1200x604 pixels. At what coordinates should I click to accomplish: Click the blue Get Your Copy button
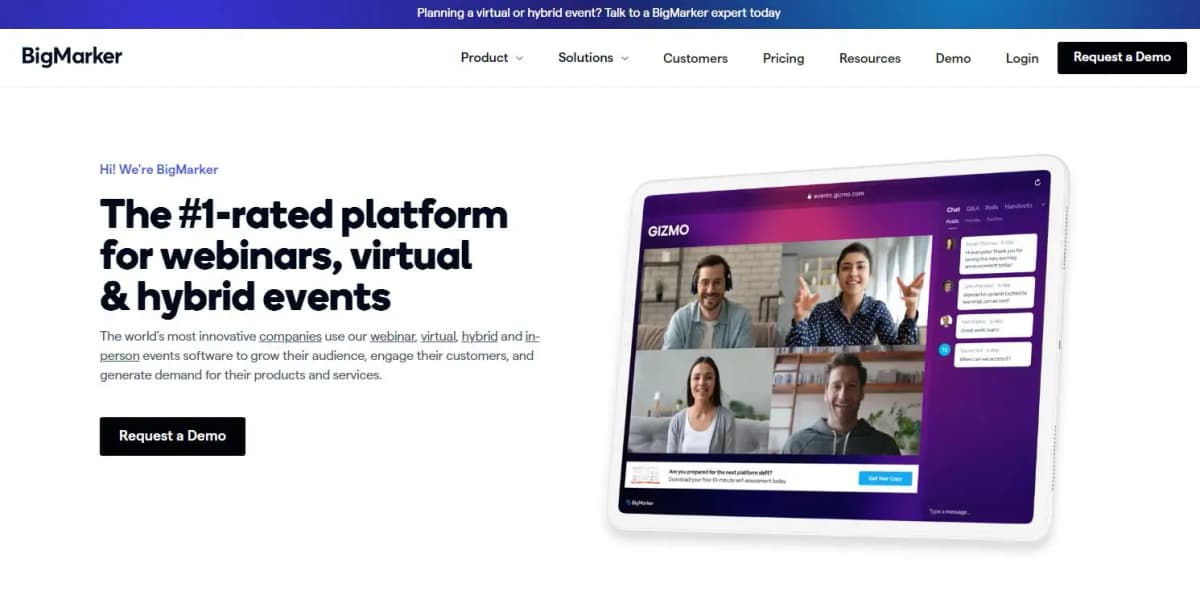pyautogui.click(x=885, y=478)
